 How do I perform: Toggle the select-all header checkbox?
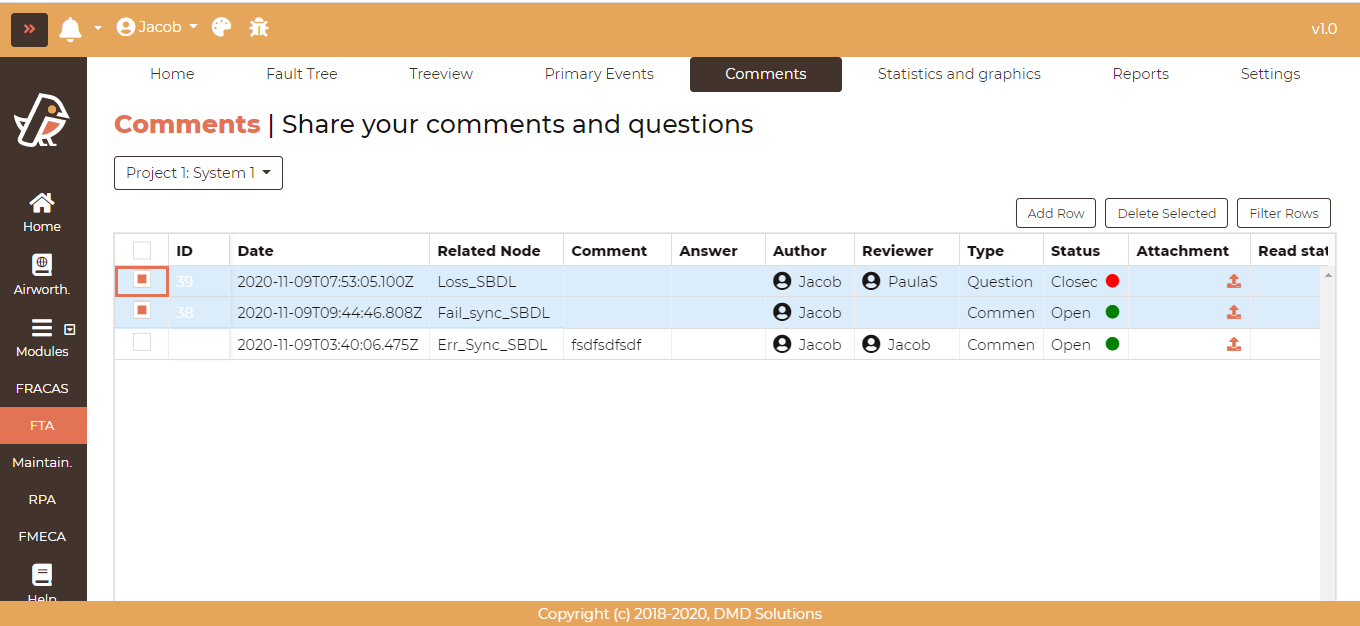142,250
